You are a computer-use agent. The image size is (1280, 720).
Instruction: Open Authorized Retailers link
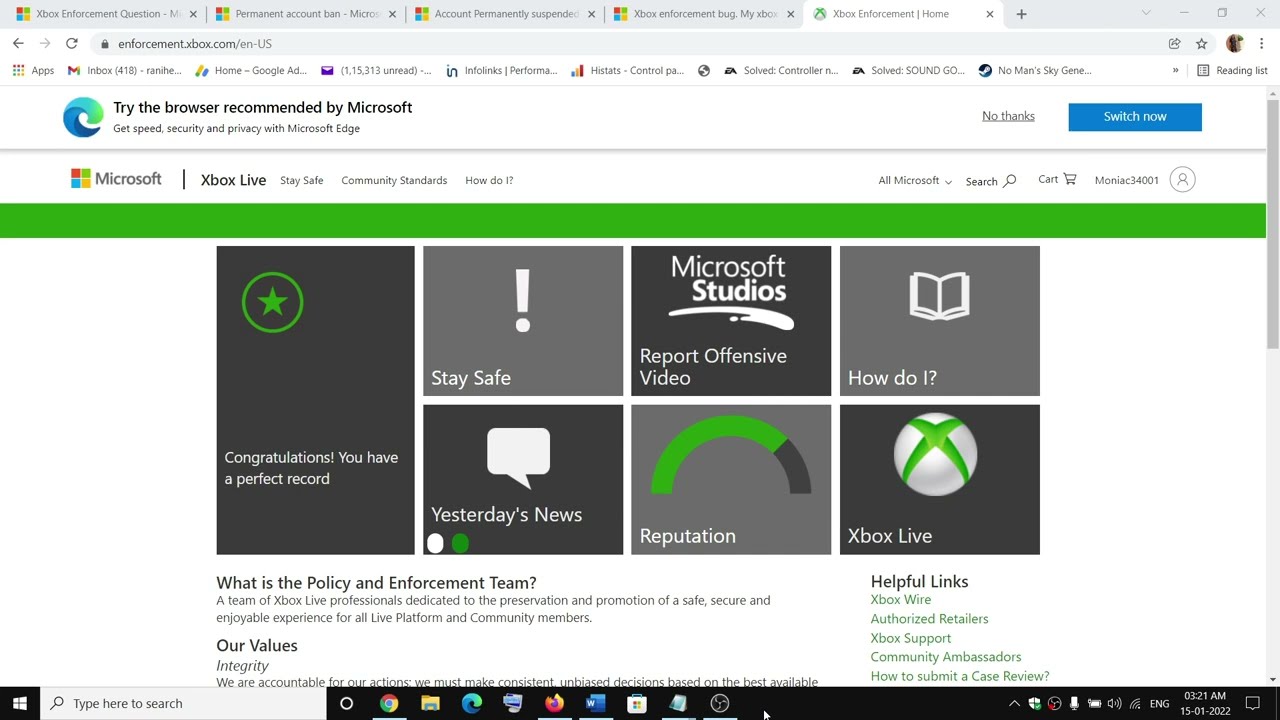pos(929,618)
